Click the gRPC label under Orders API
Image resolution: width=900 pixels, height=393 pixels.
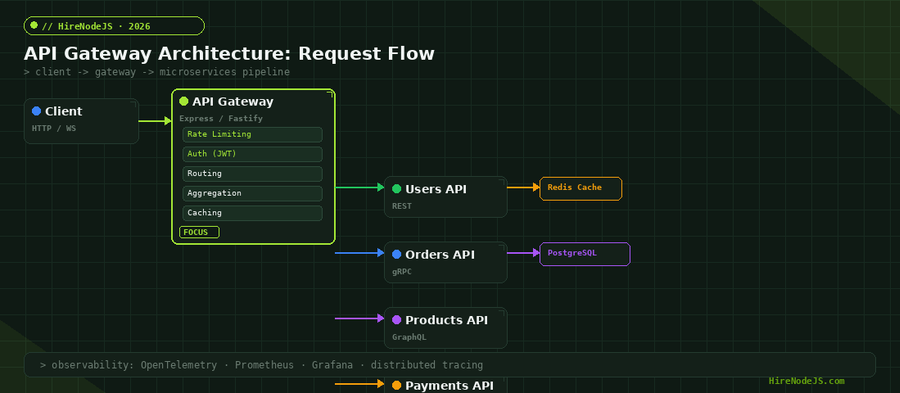click(402, 271)
